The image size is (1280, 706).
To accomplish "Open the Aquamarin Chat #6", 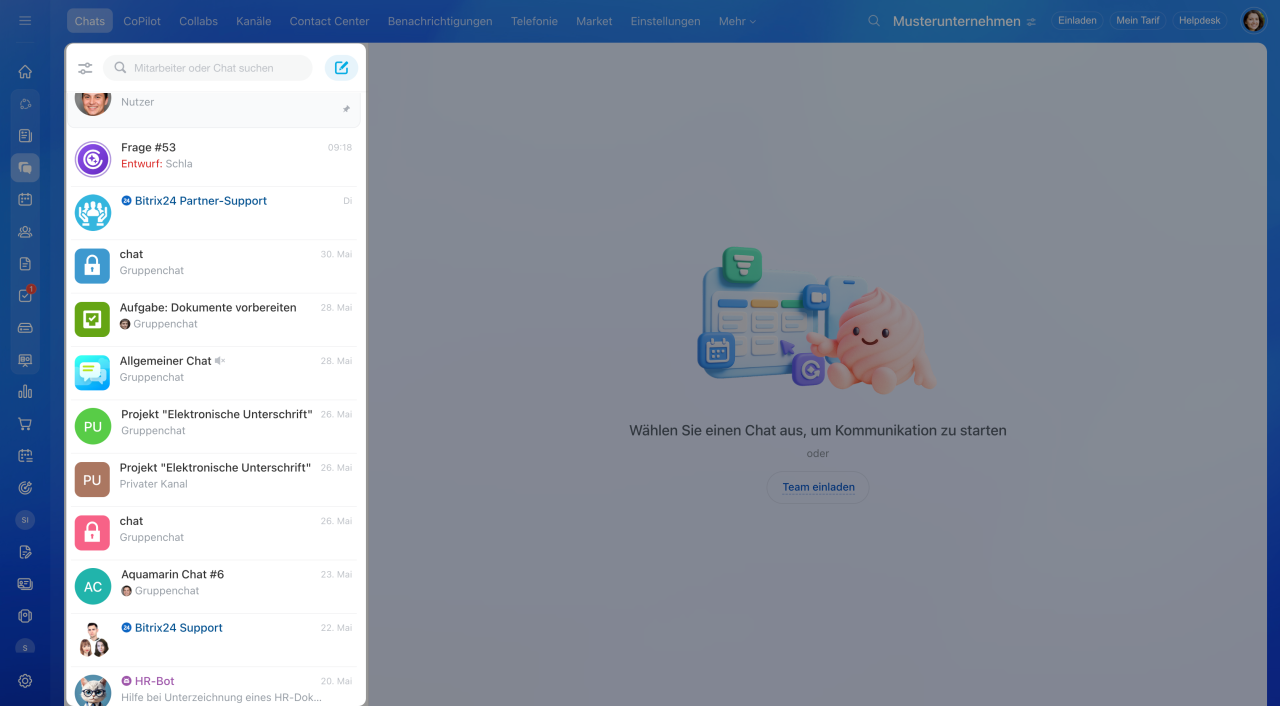I will tap(215, 586).
